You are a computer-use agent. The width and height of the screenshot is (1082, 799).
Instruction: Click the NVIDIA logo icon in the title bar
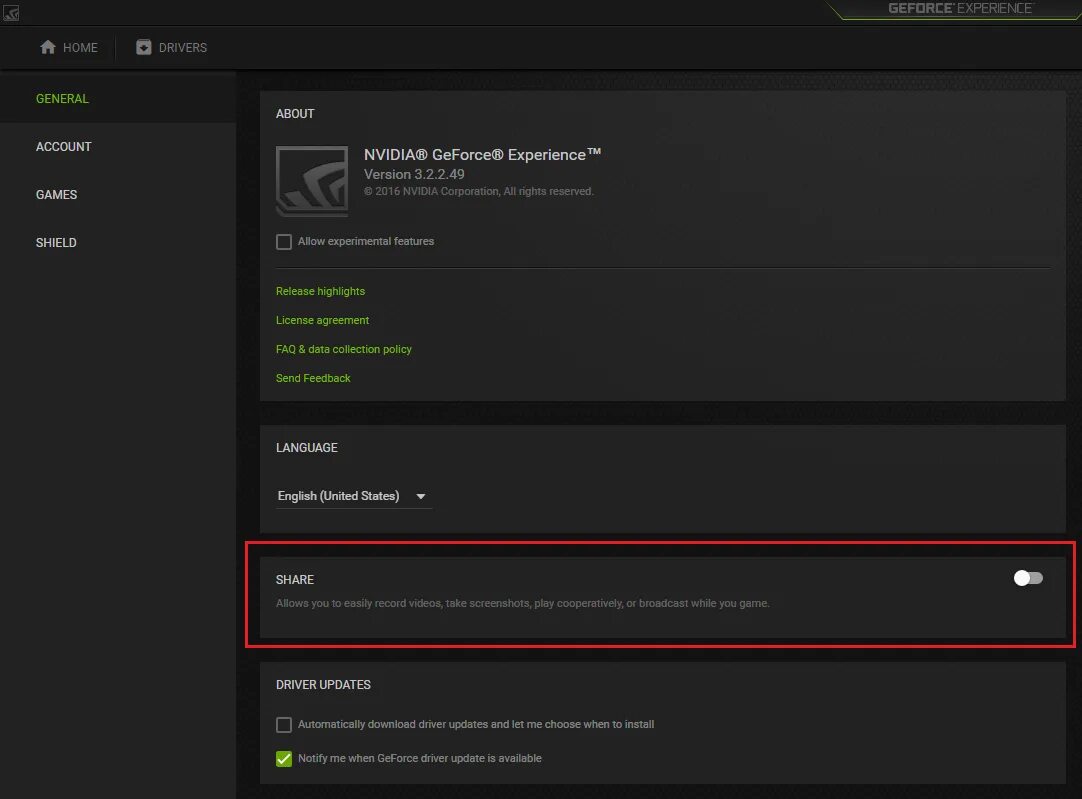pyautogui.click(x=11, y=12)
